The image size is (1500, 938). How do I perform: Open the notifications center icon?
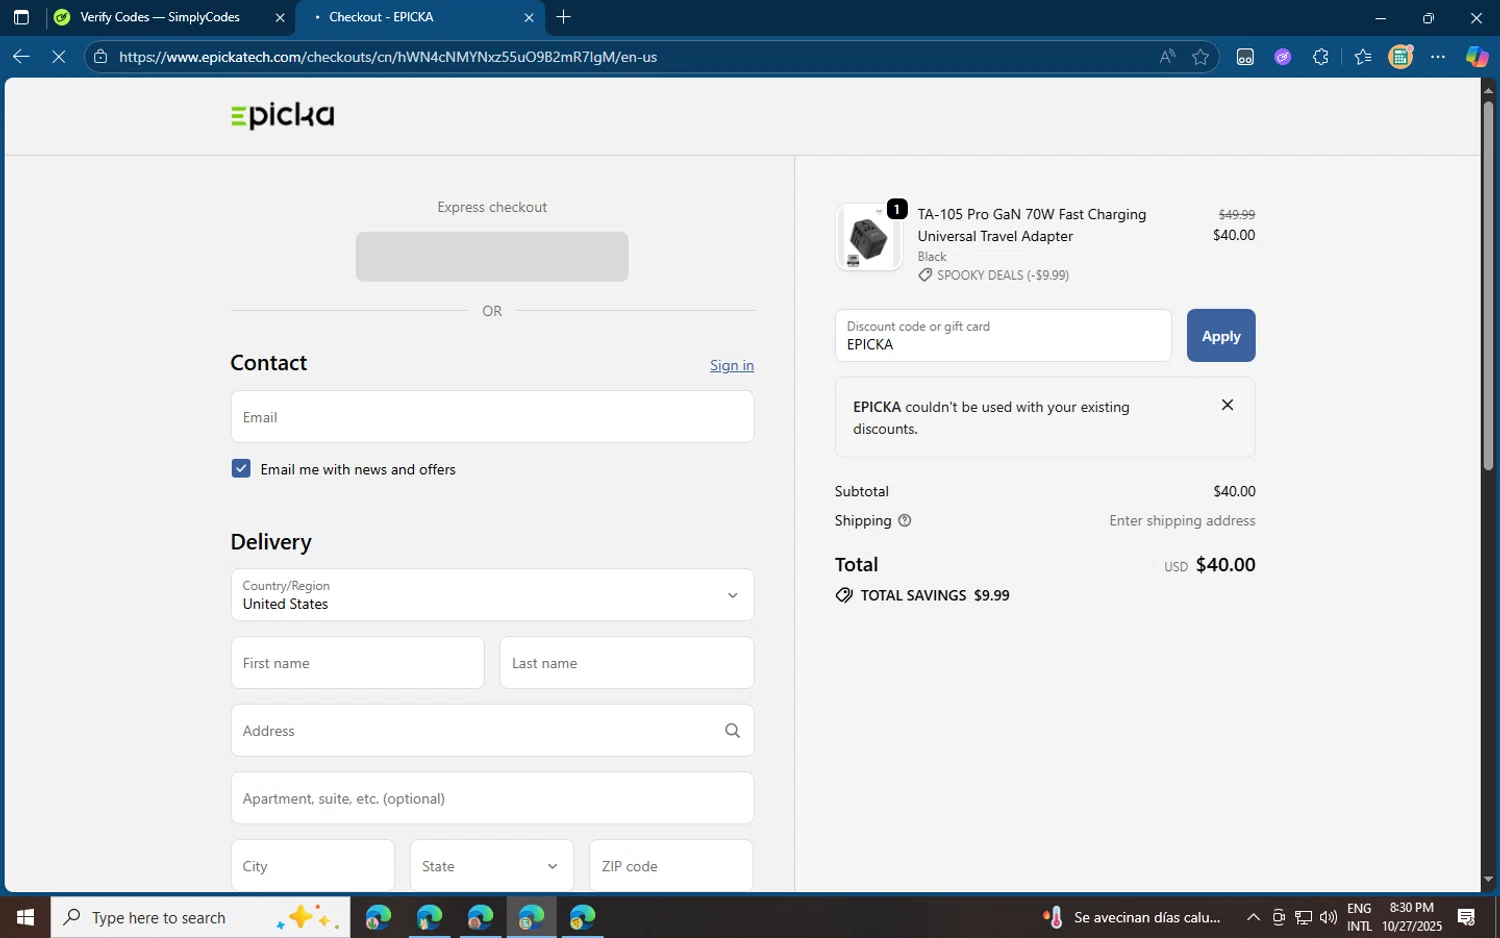pos(1467,917)
